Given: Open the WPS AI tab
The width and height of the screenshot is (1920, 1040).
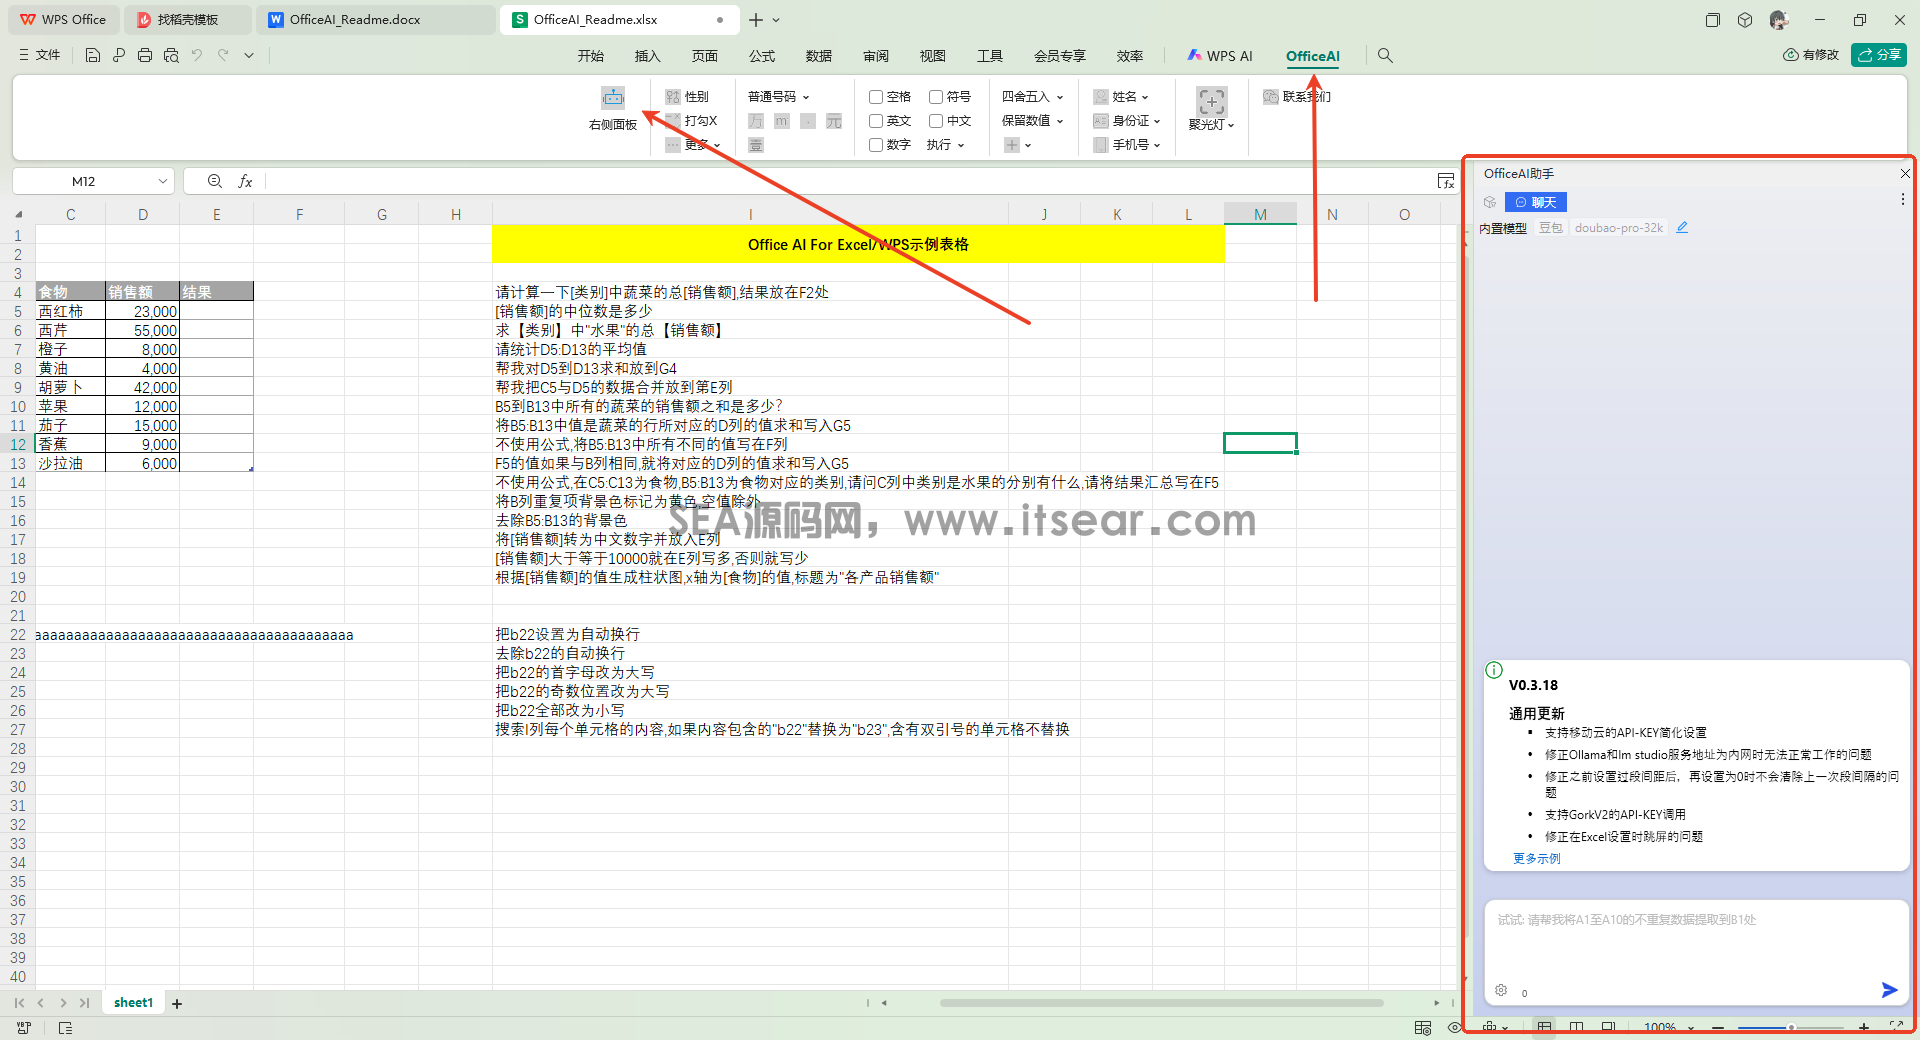Looking at the screenshot, I should coord(1220,56).
